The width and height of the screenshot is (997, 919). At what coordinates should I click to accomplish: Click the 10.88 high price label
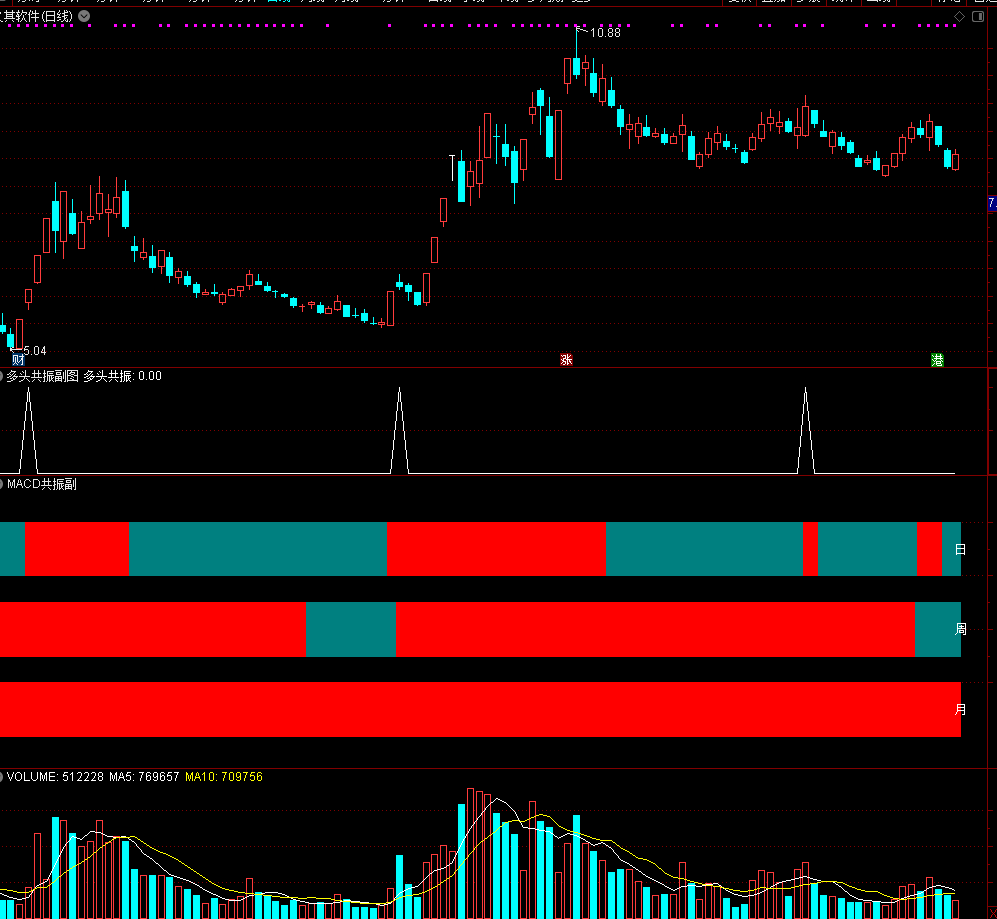(x=605, y=32)
